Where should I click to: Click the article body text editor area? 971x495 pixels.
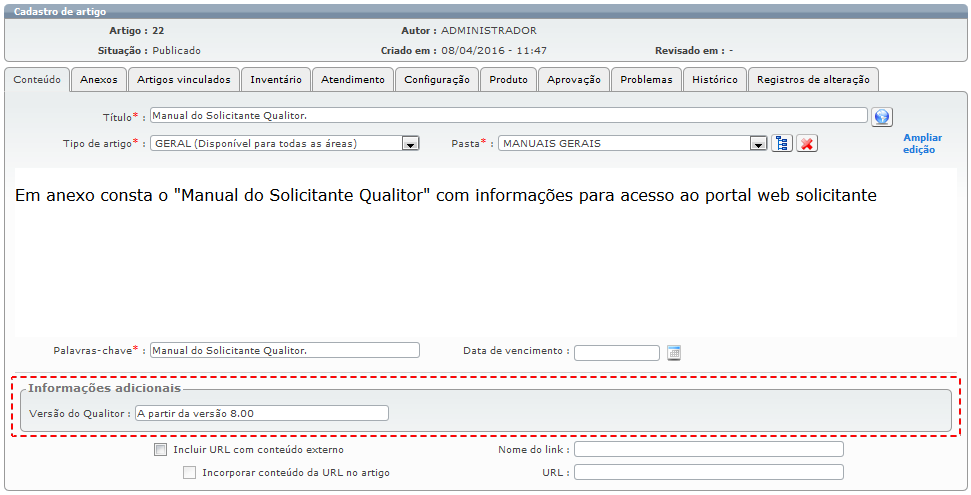pos(486,253)
